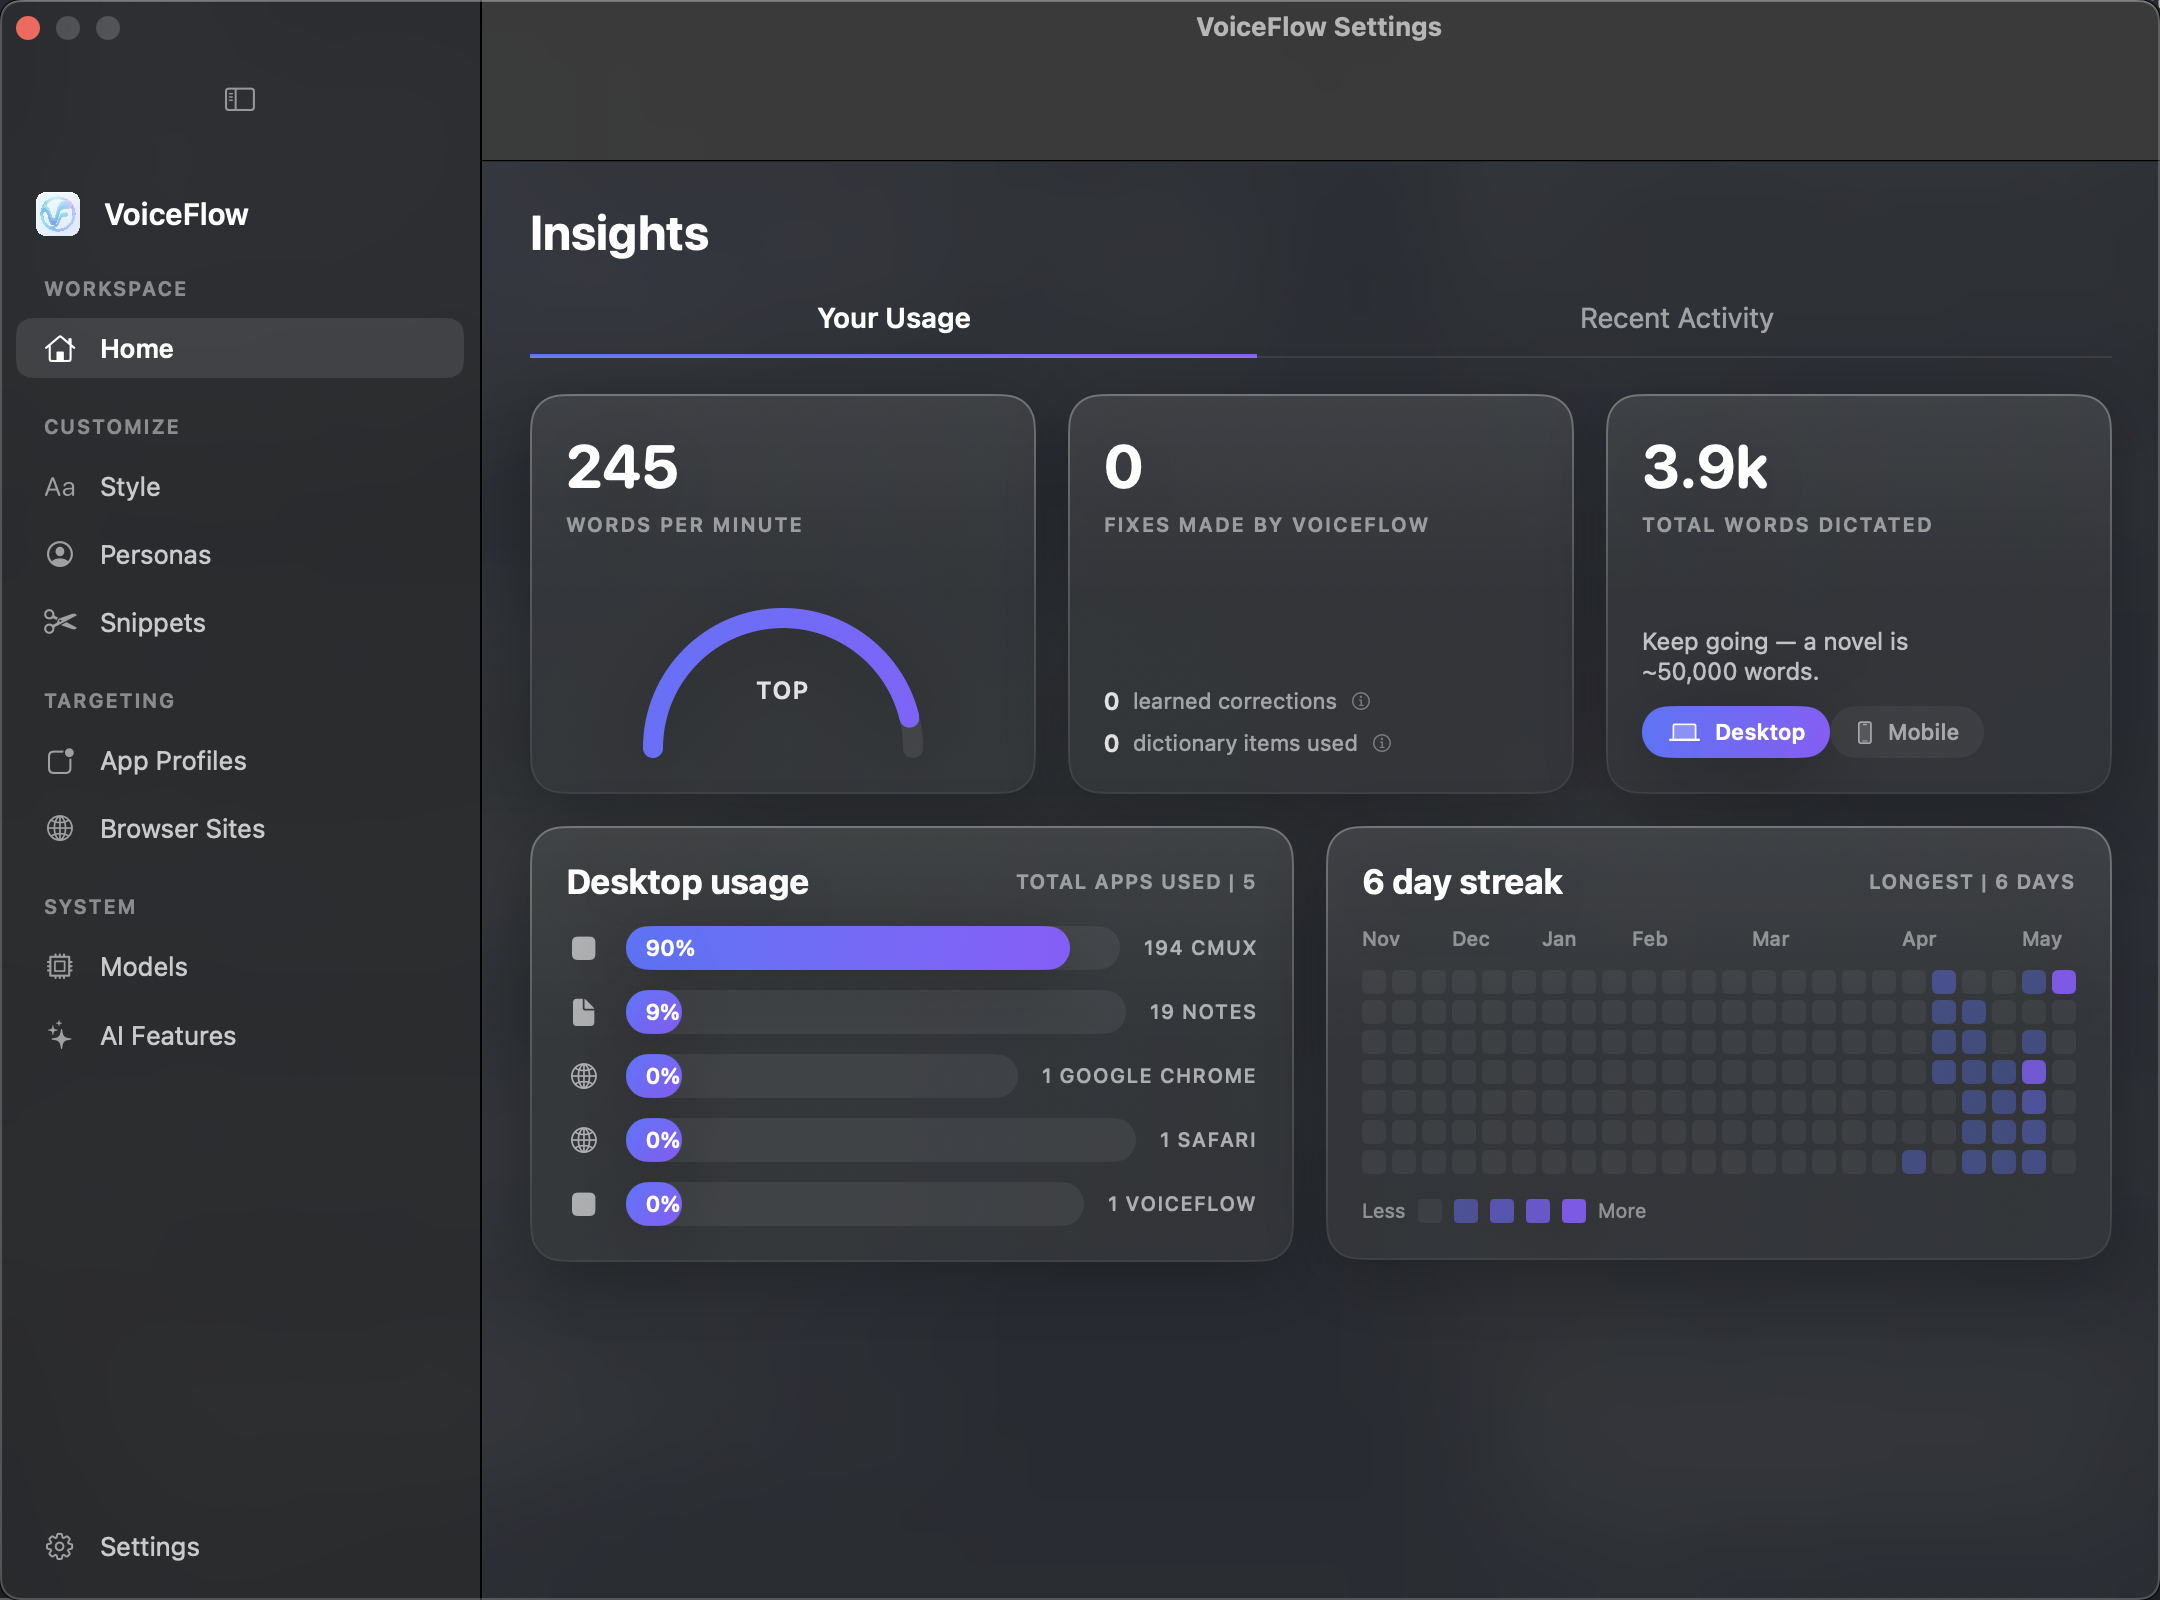Open the Personas page
The width and height of the screenshot is (2160, 1600).
[240, 554]
